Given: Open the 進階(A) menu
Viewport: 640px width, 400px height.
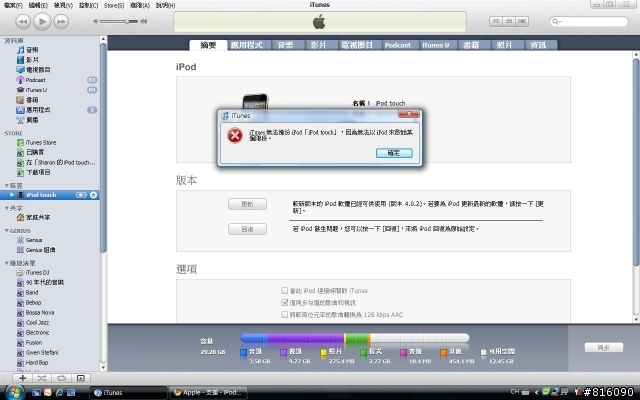Looking at the screenshot, I should [140, 5].
